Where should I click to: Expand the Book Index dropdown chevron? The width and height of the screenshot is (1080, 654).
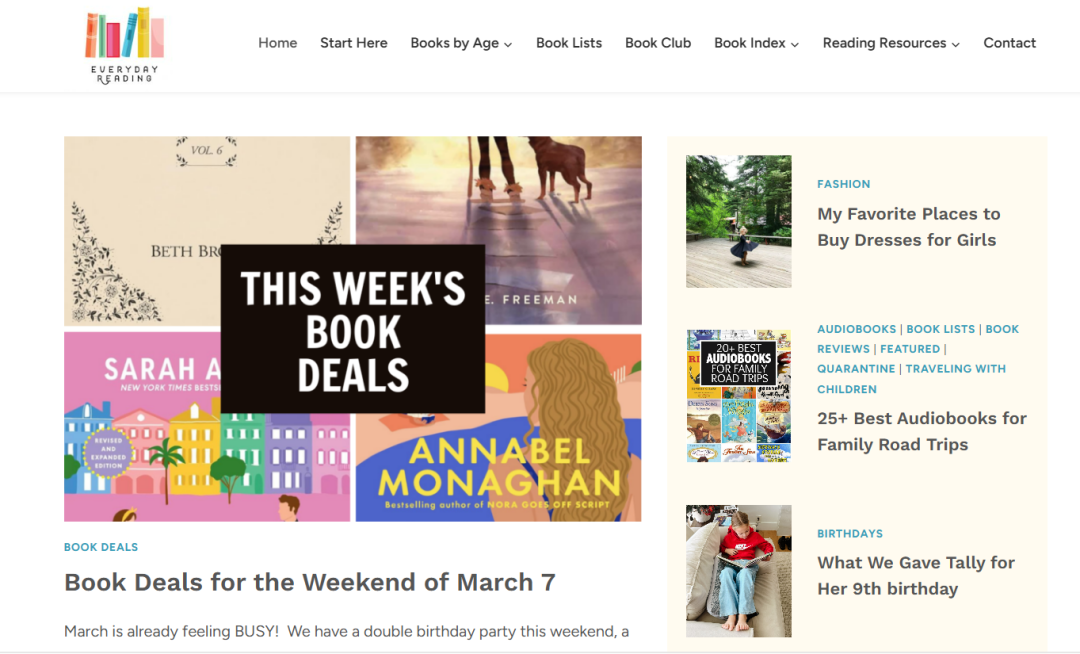795,44
